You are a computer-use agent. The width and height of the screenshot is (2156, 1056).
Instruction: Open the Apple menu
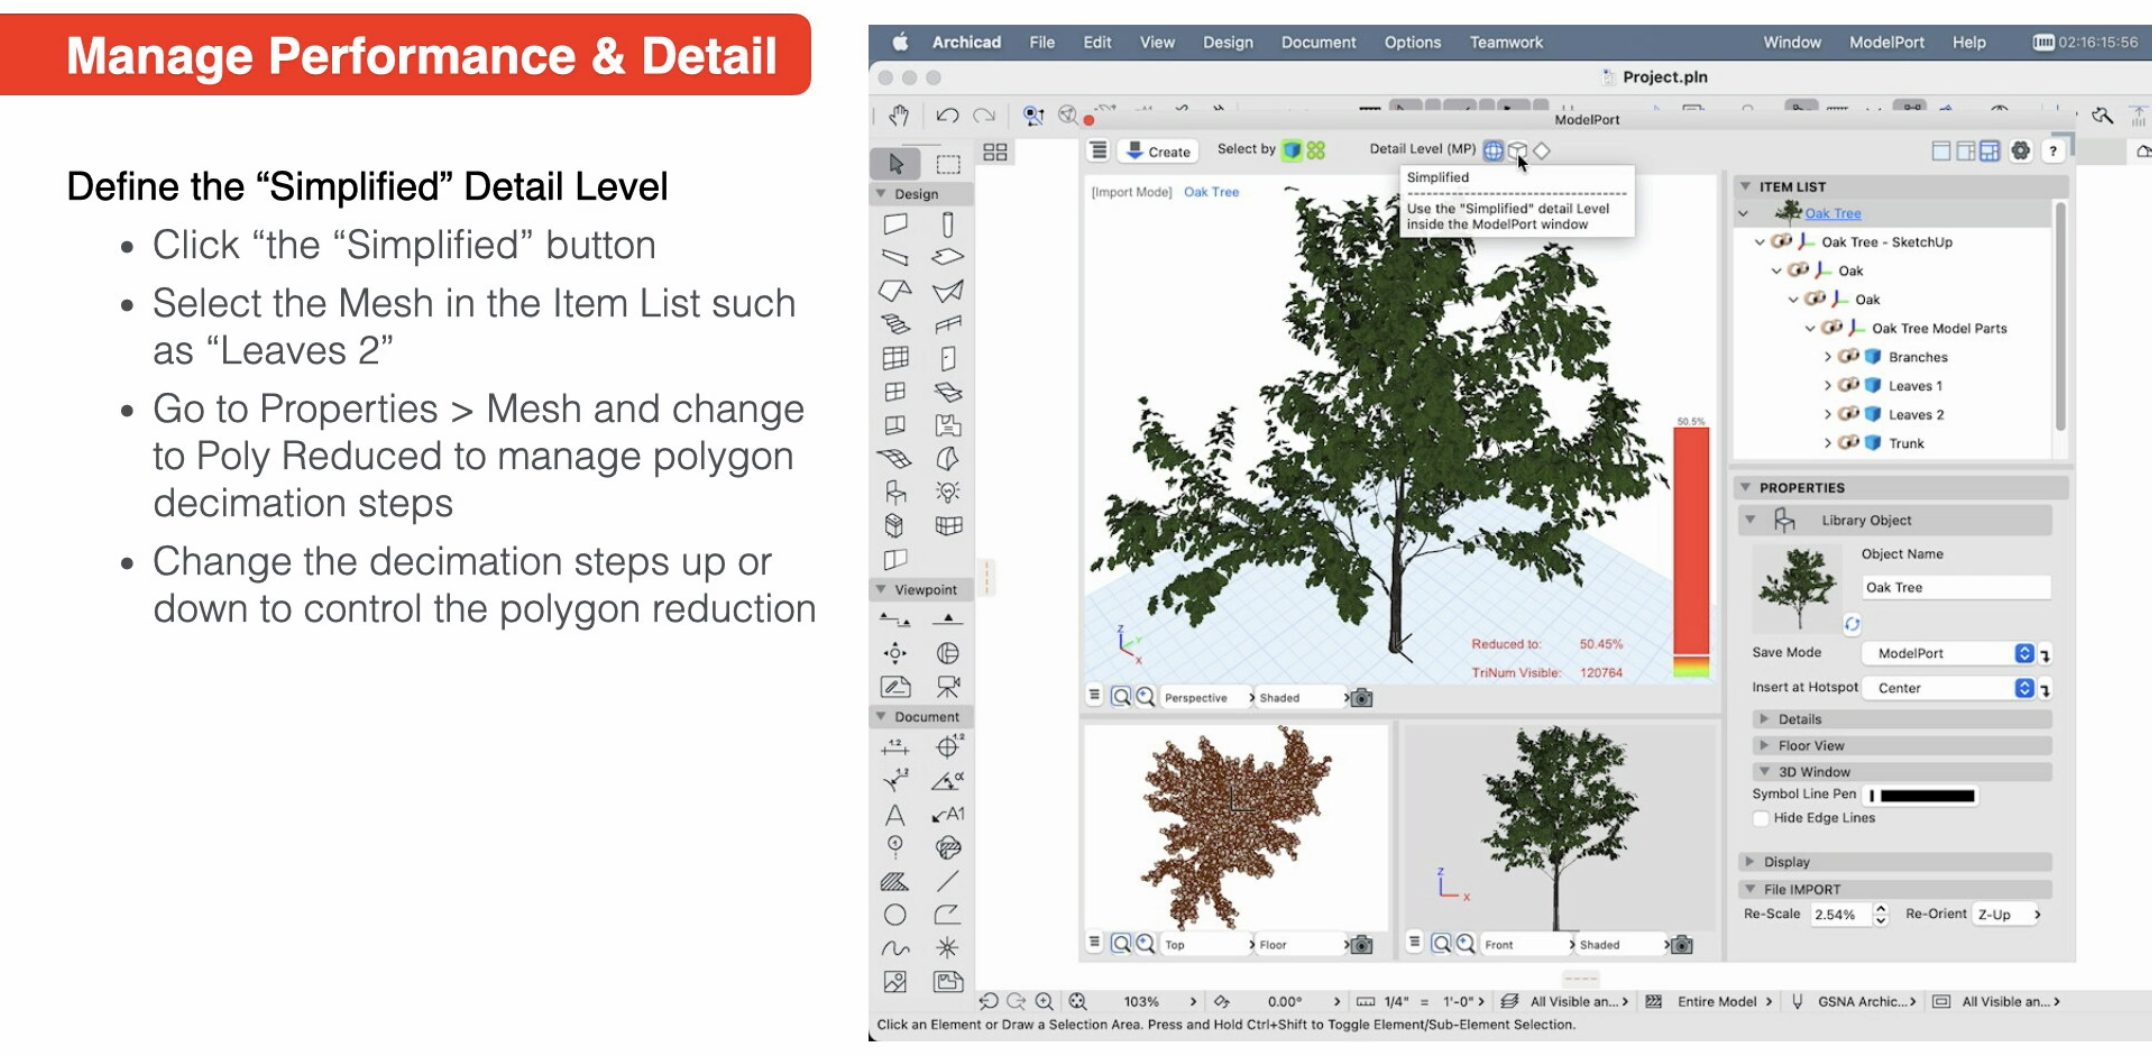coord(900,42)
